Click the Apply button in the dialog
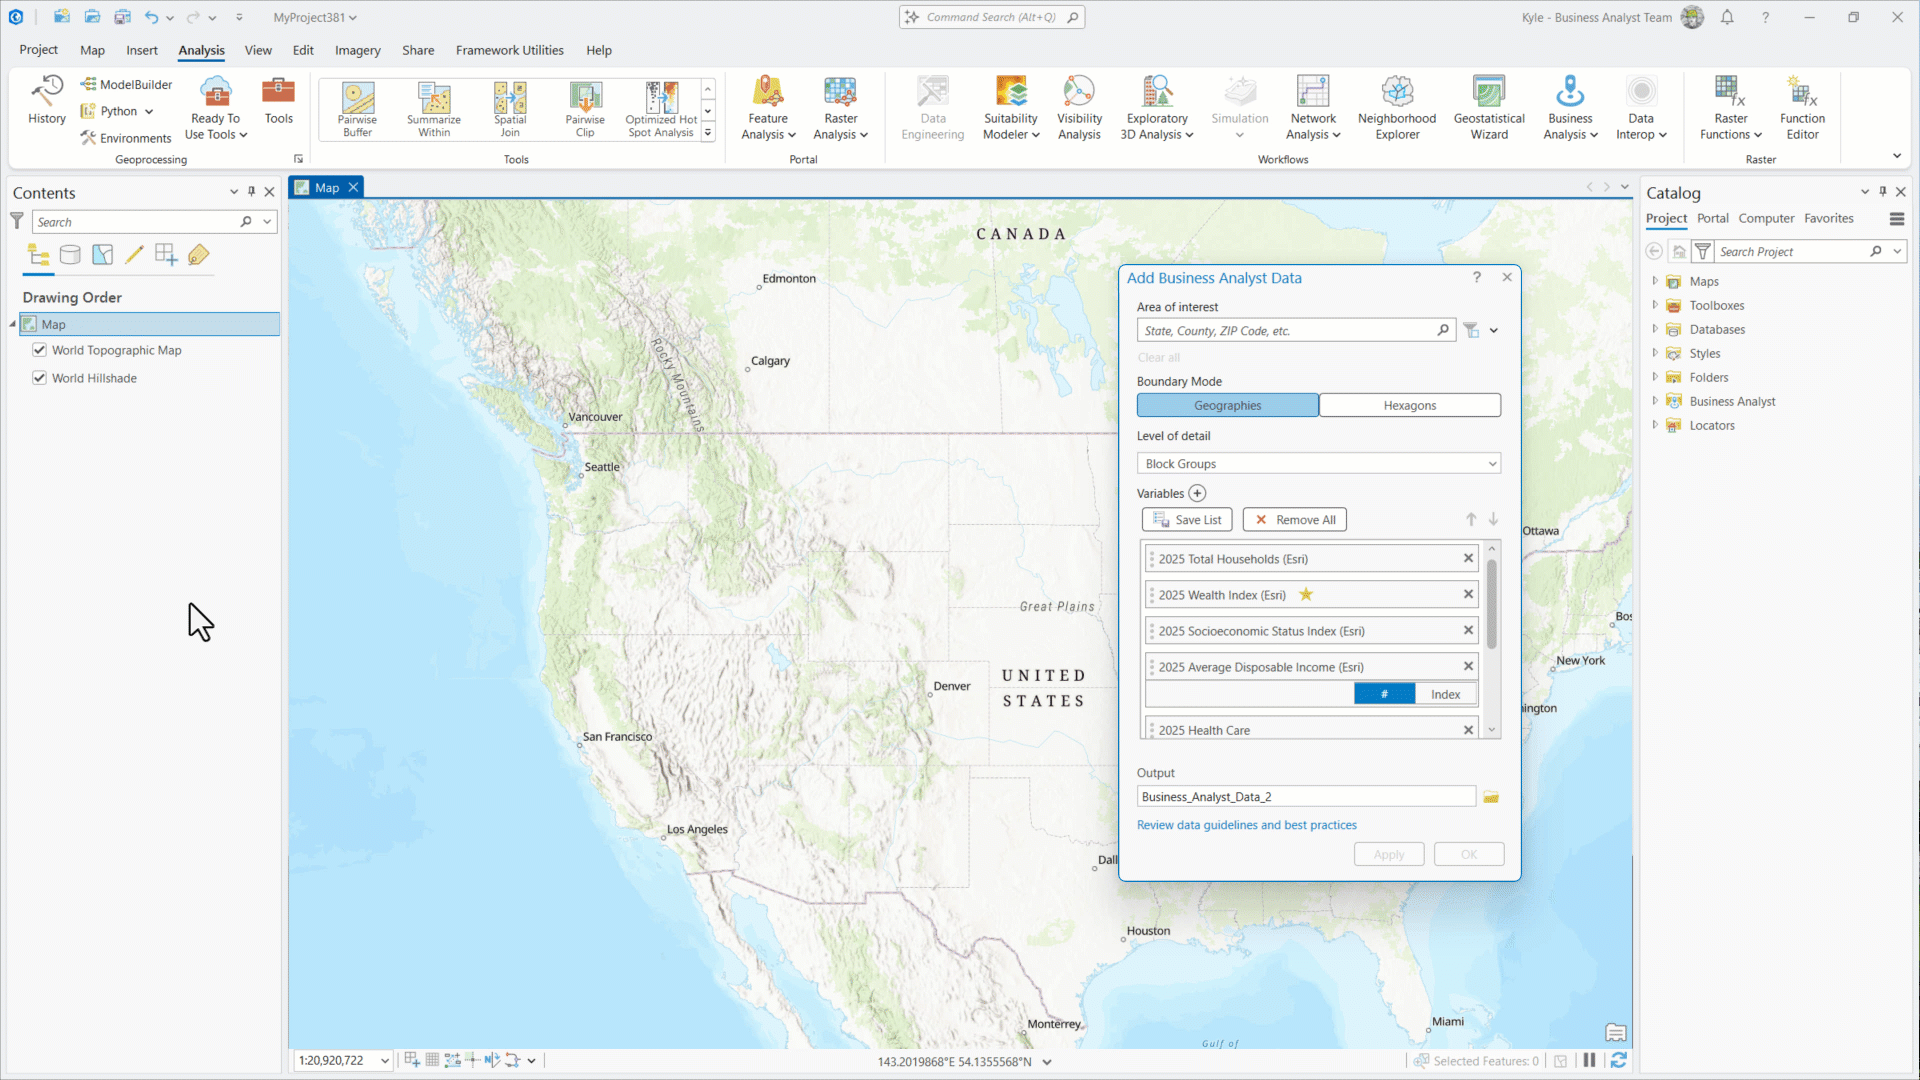The image size is (1920, 1080). [1388, 854]
